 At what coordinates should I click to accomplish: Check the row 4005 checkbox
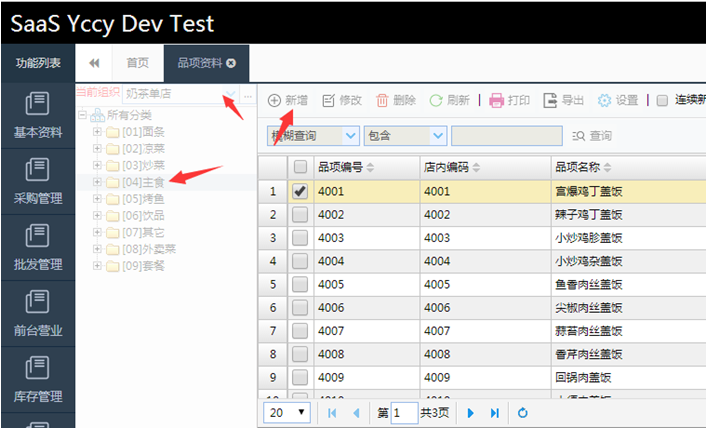pos(300,284)
